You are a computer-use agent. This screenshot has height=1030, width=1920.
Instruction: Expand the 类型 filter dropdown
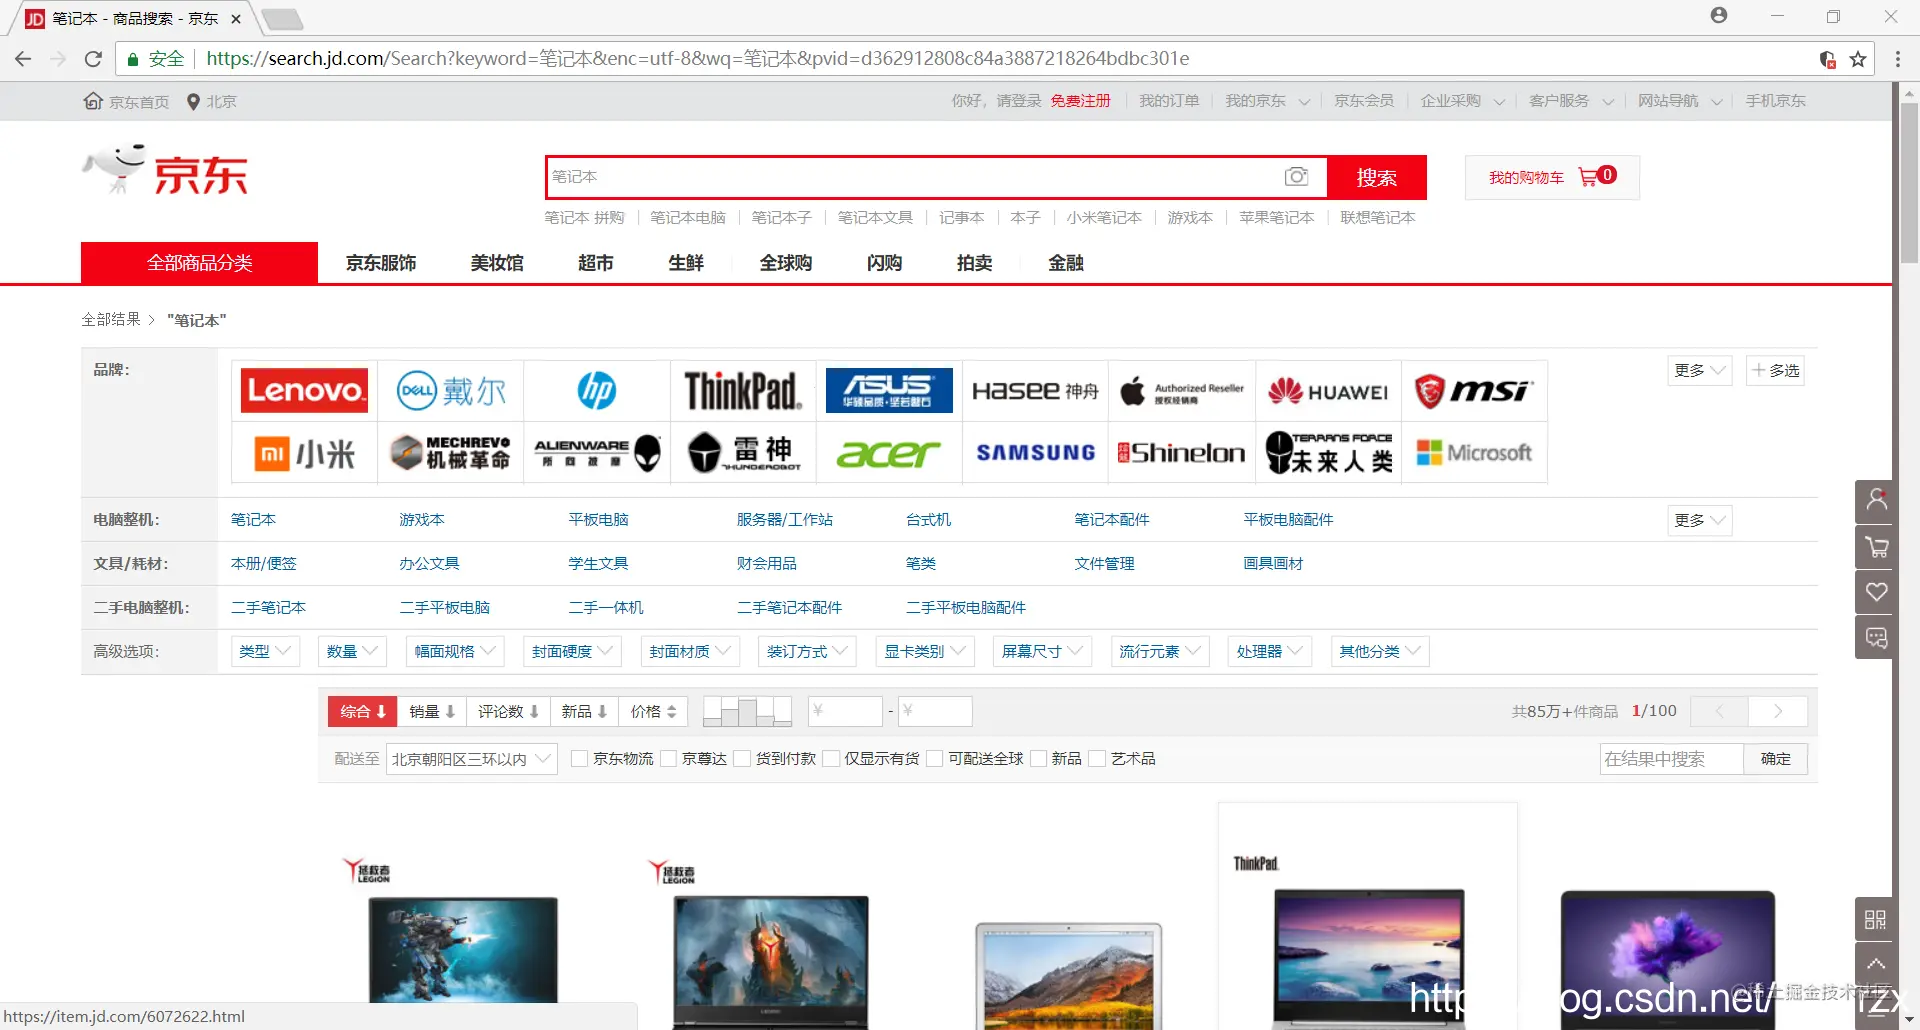pos(265,652)
